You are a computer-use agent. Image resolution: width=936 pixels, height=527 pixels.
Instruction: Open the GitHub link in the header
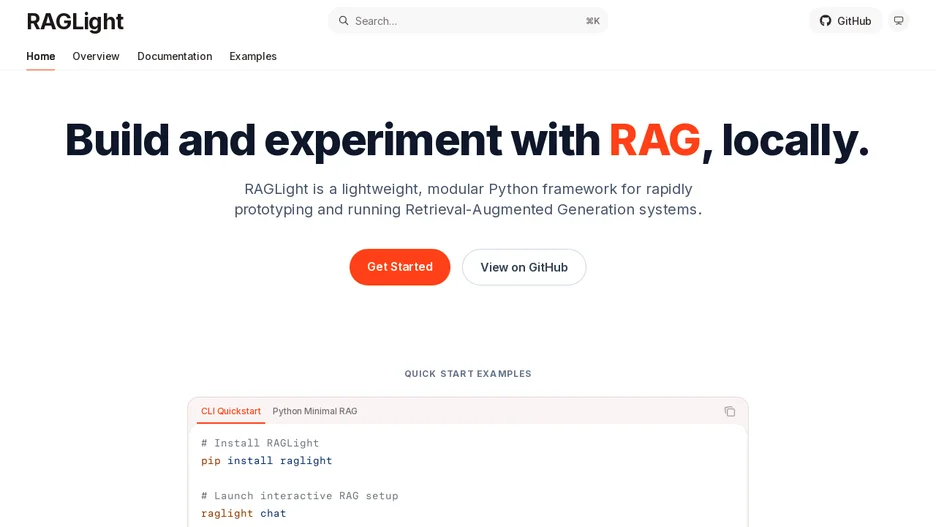[845, 21]
